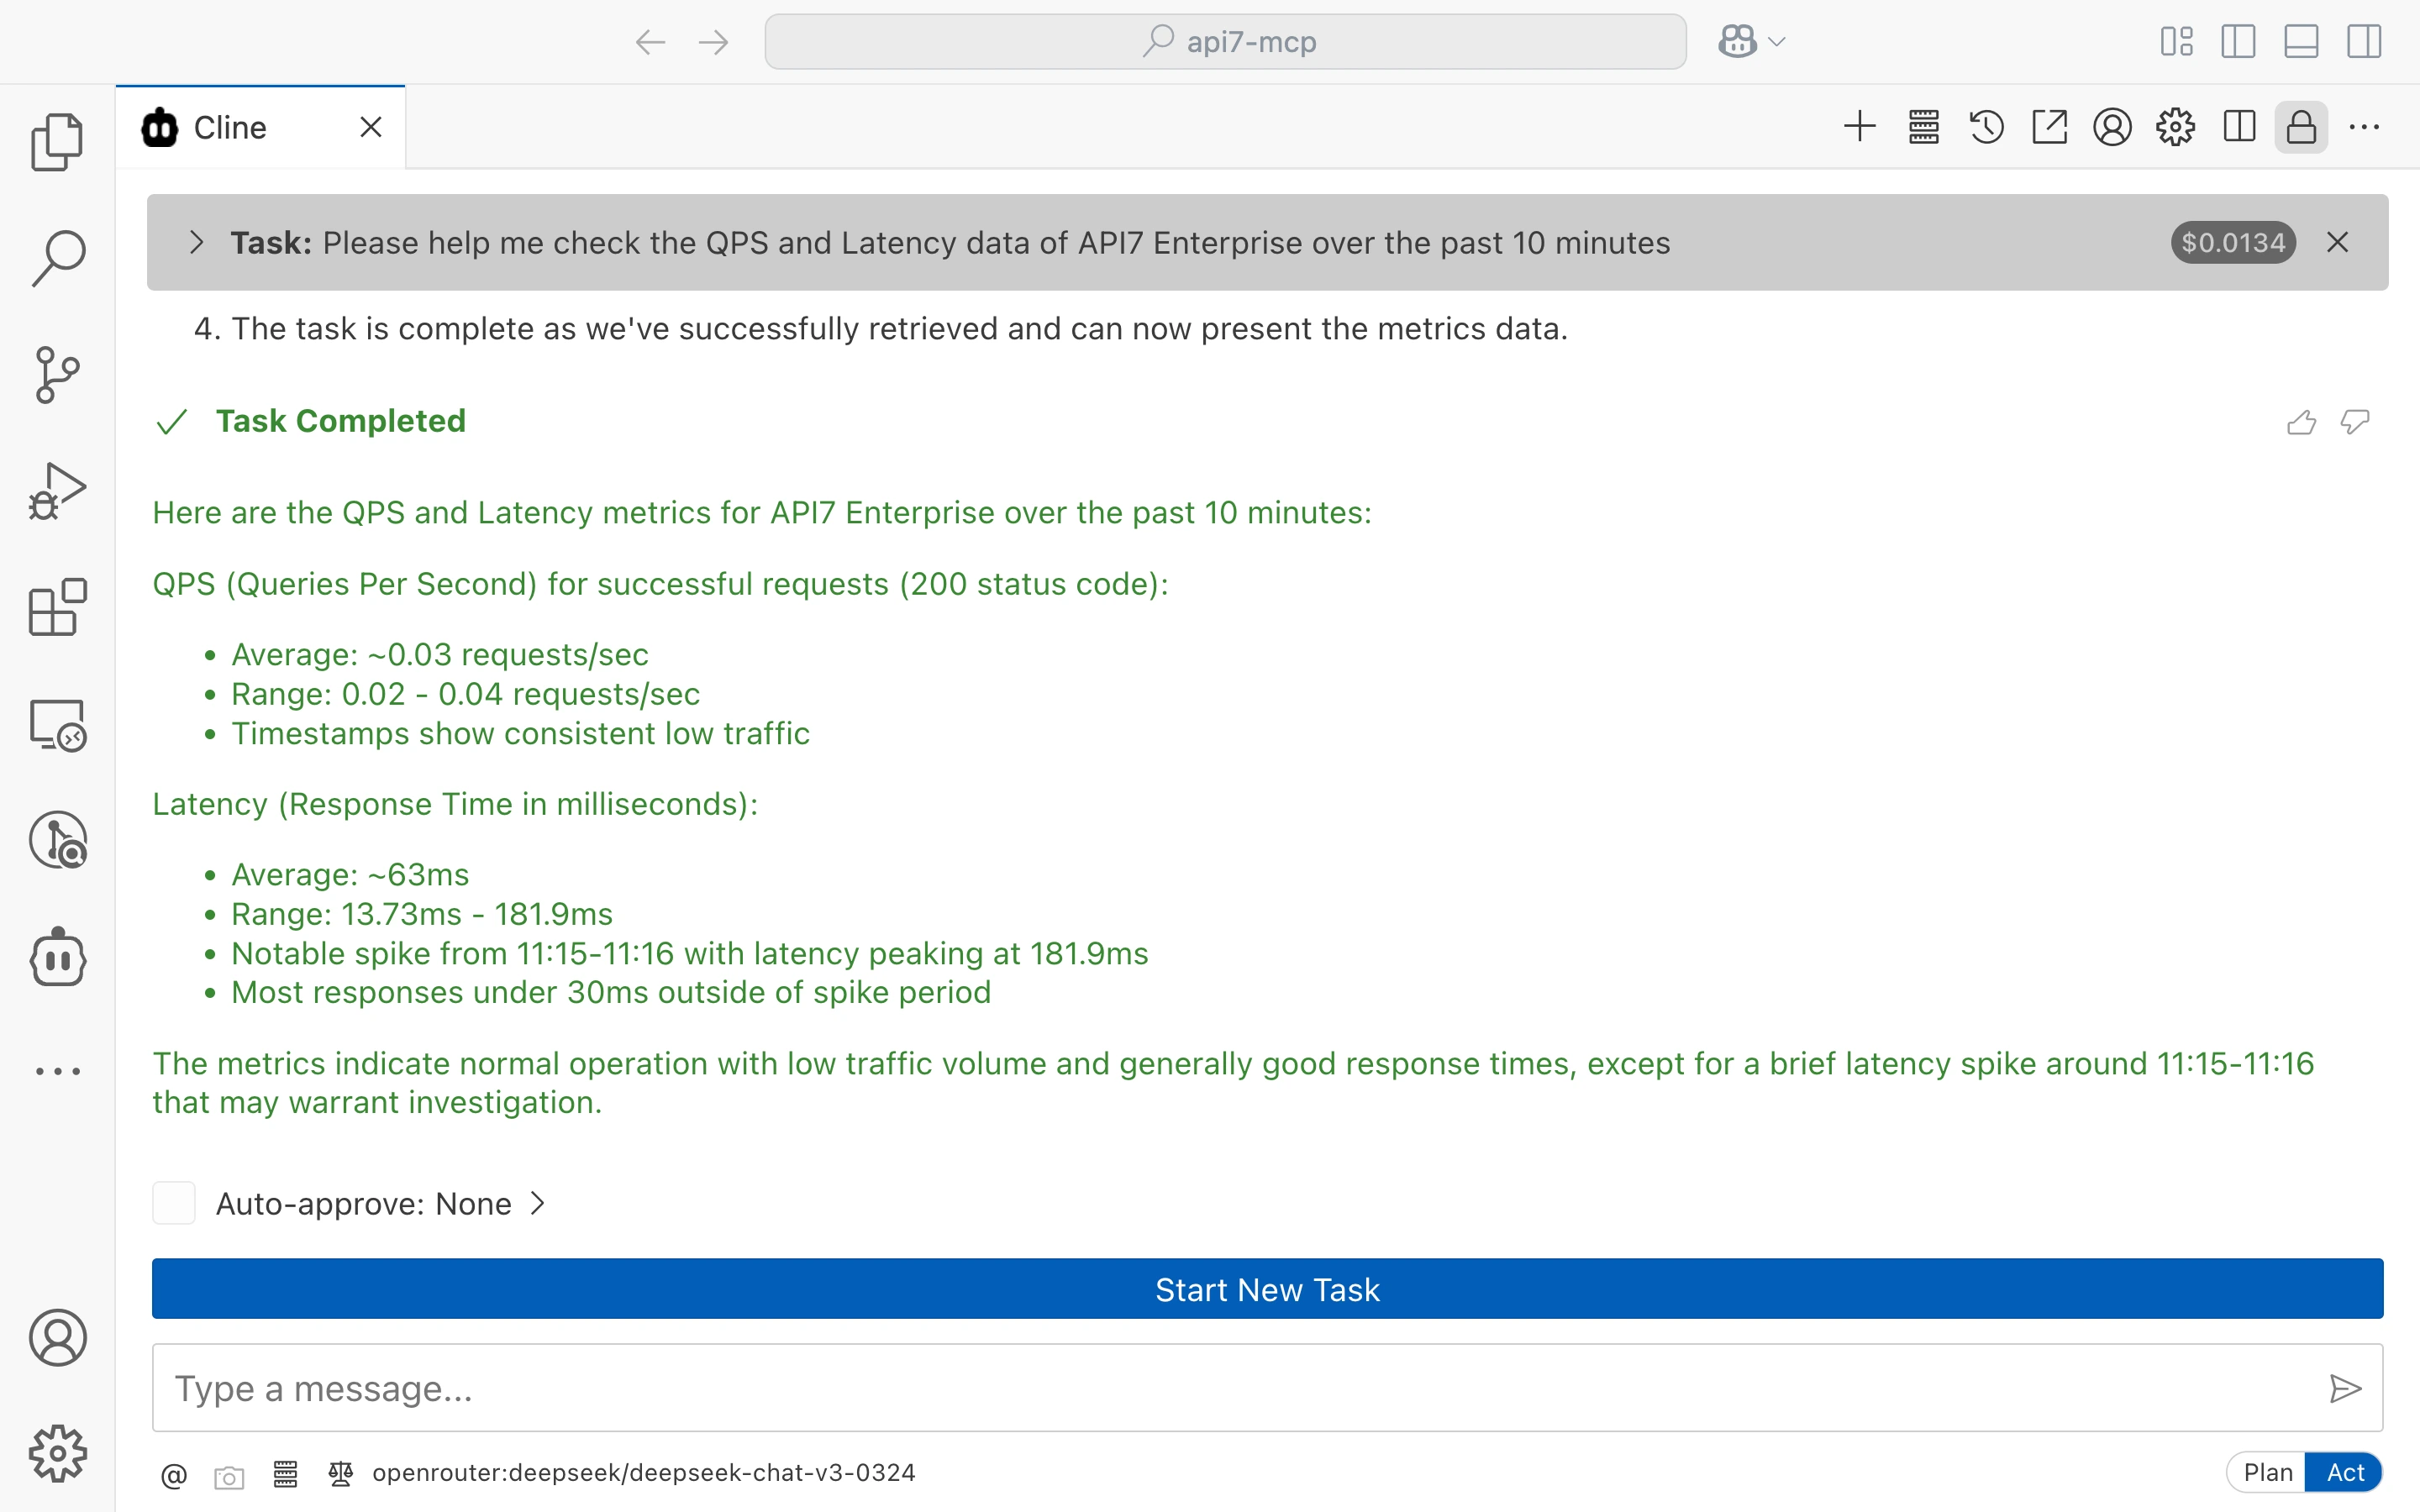
Task: Check the Auto-approve checkbox
Action: pyautogui.click(x=173, y=1203)
